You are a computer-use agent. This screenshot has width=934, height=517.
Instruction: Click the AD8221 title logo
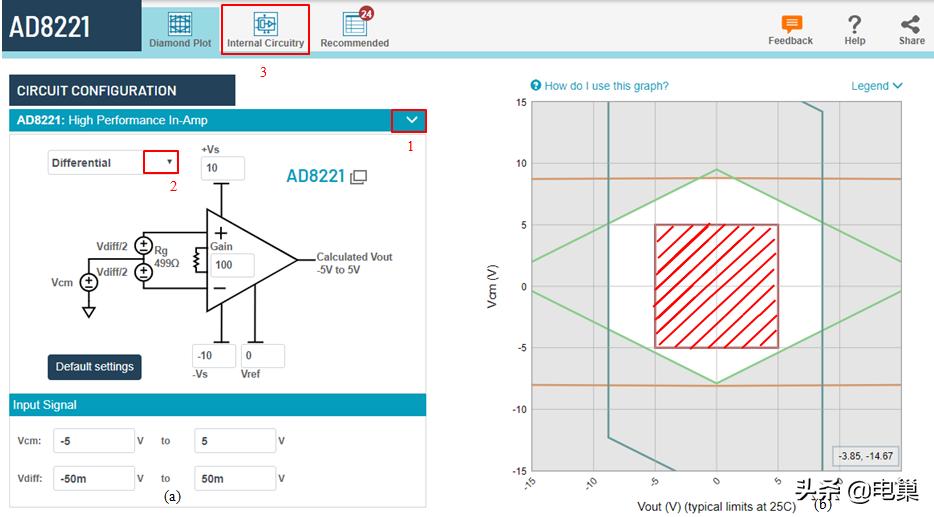[50, 27]
